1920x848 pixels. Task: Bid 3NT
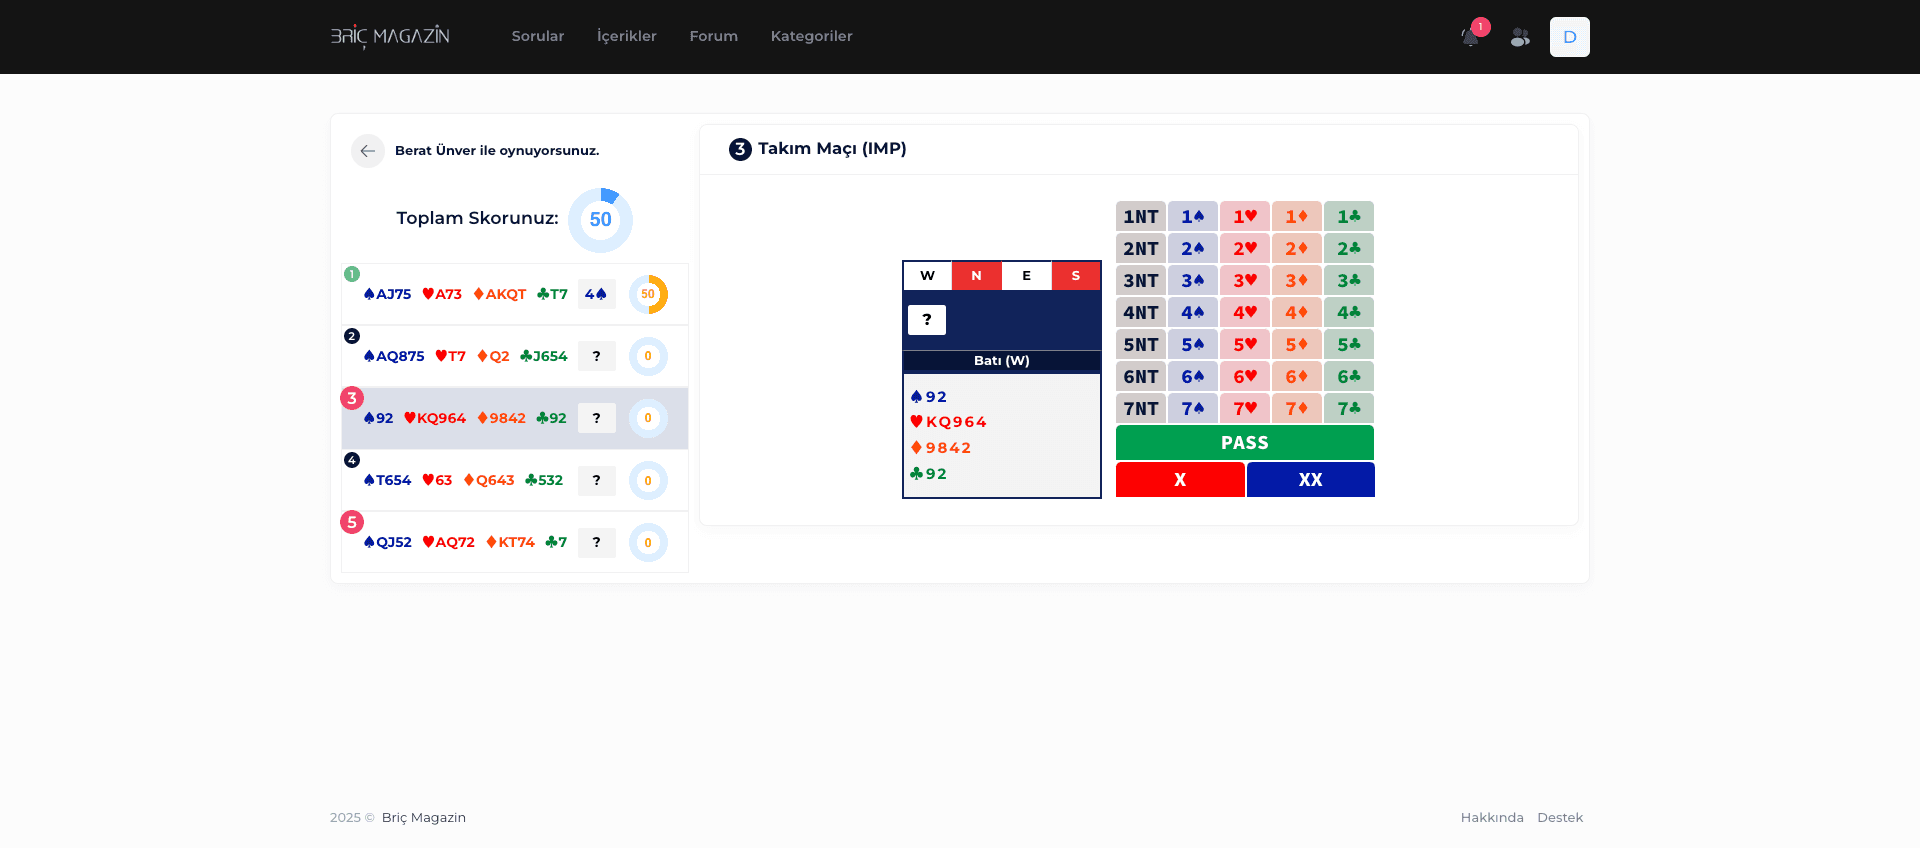click(x=1141, y=280)
